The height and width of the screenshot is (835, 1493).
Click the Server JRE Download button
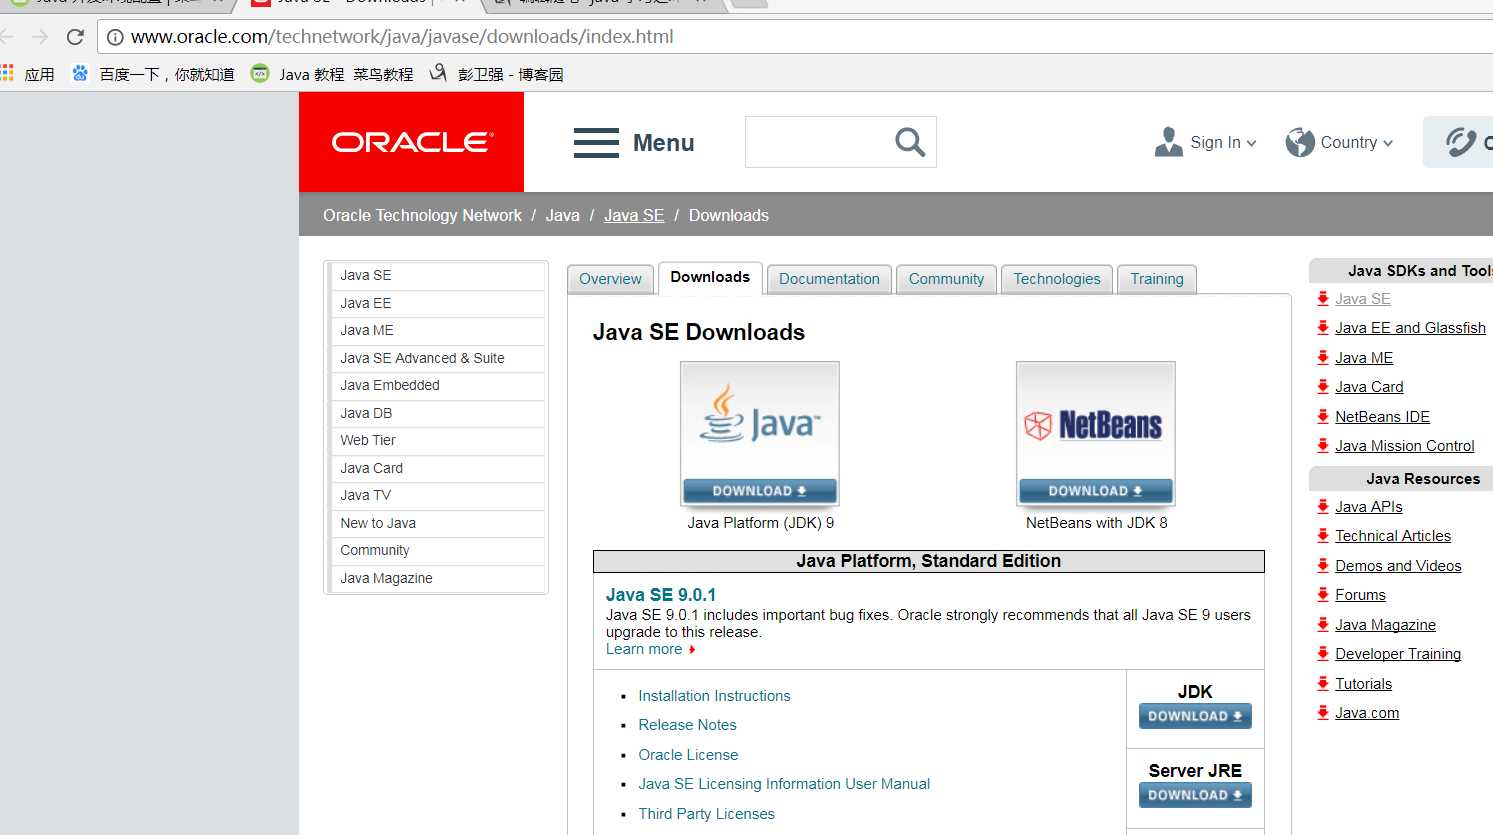pos(1195,795)
